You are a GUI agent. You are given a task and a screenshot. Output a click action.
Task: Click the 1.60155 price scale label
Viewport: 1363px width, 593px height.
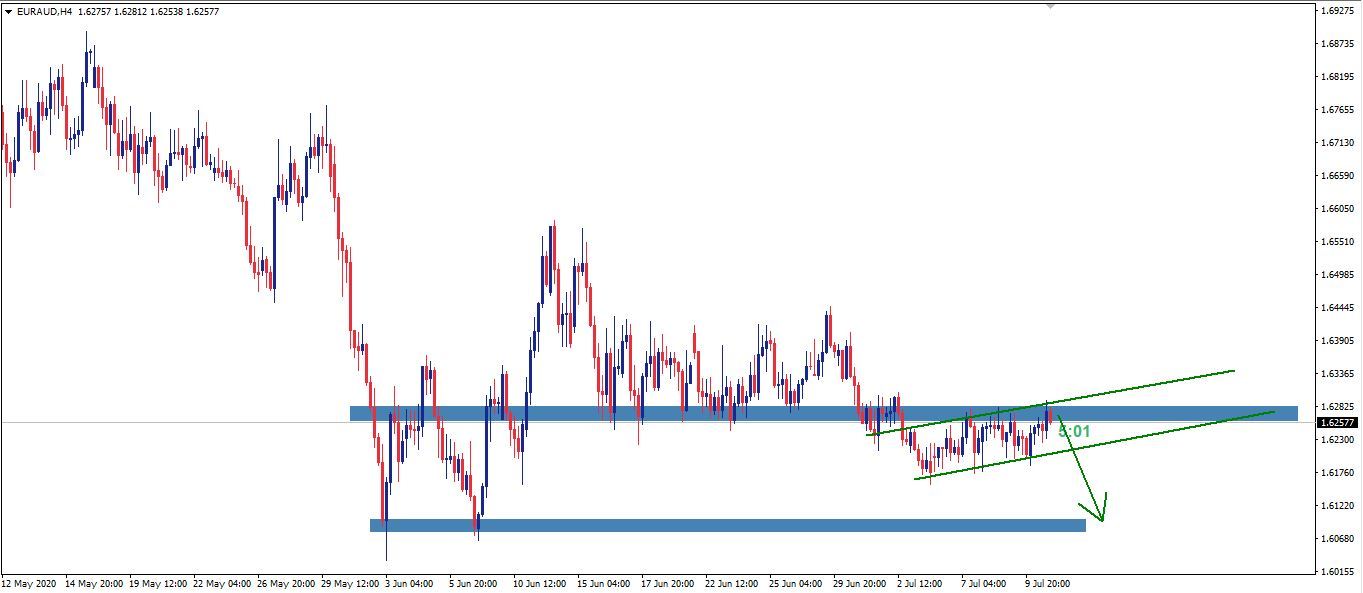(x=1337, y=572)
